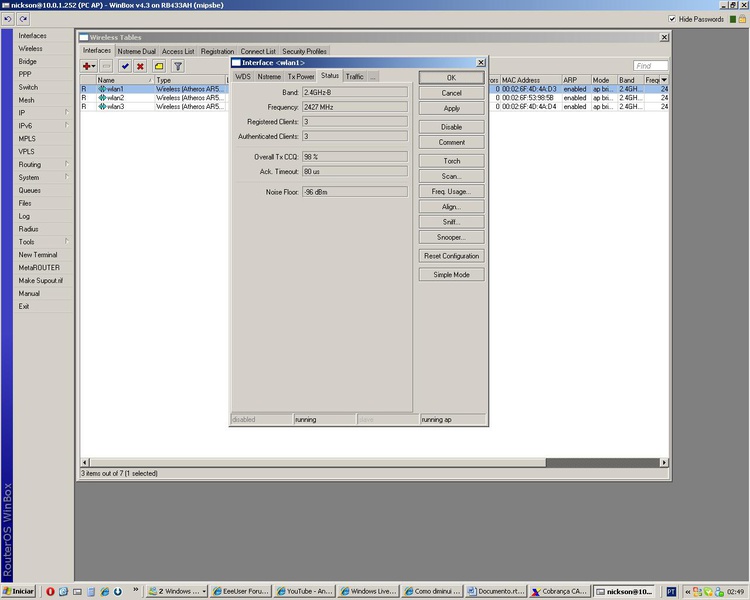
Task: Click the Comment button in Interface dialog
Action: (451, 142)
